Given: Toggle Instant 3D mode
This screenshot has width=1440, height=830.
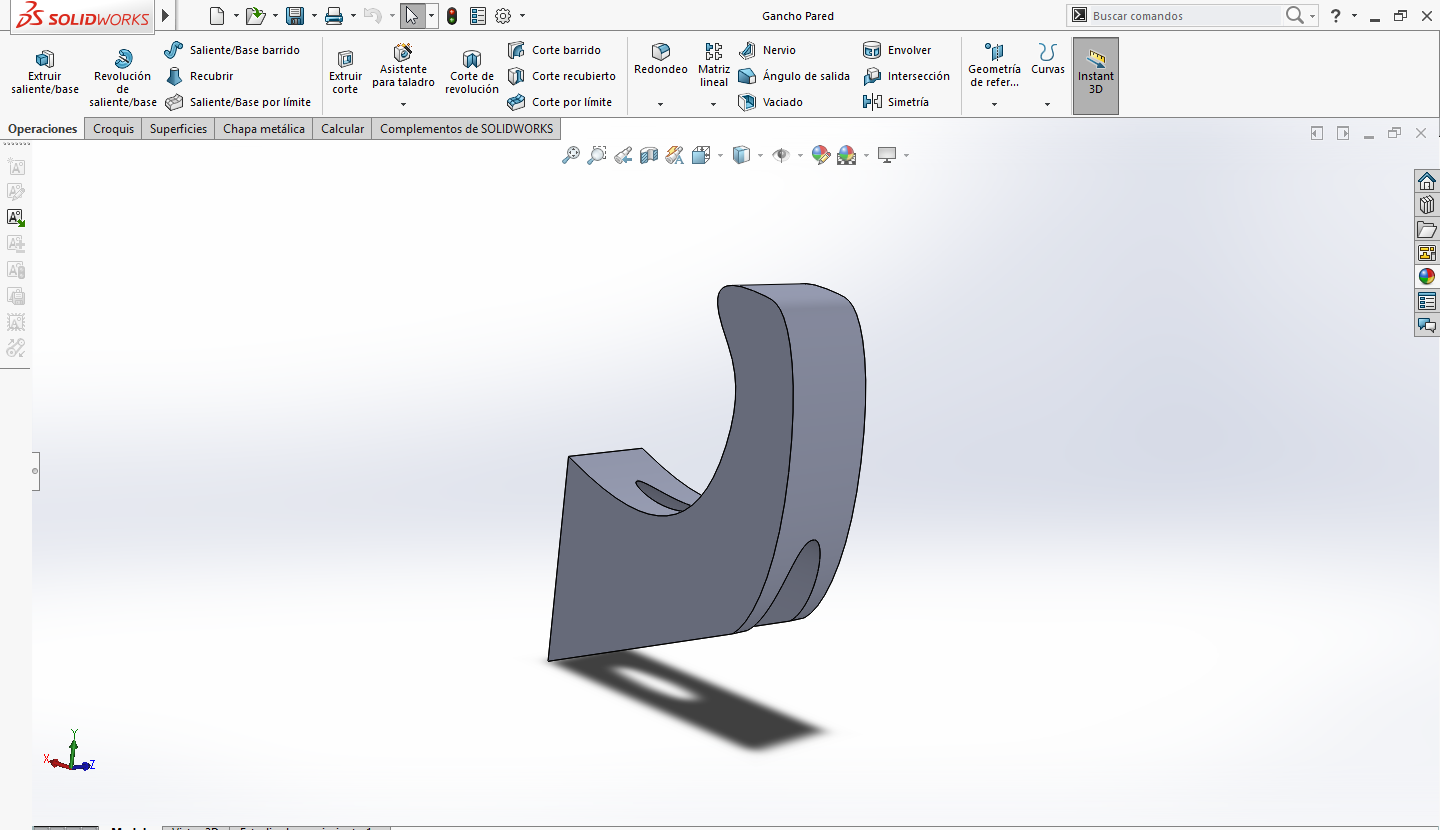Looking at the screenshot, I should point(1096,76).
